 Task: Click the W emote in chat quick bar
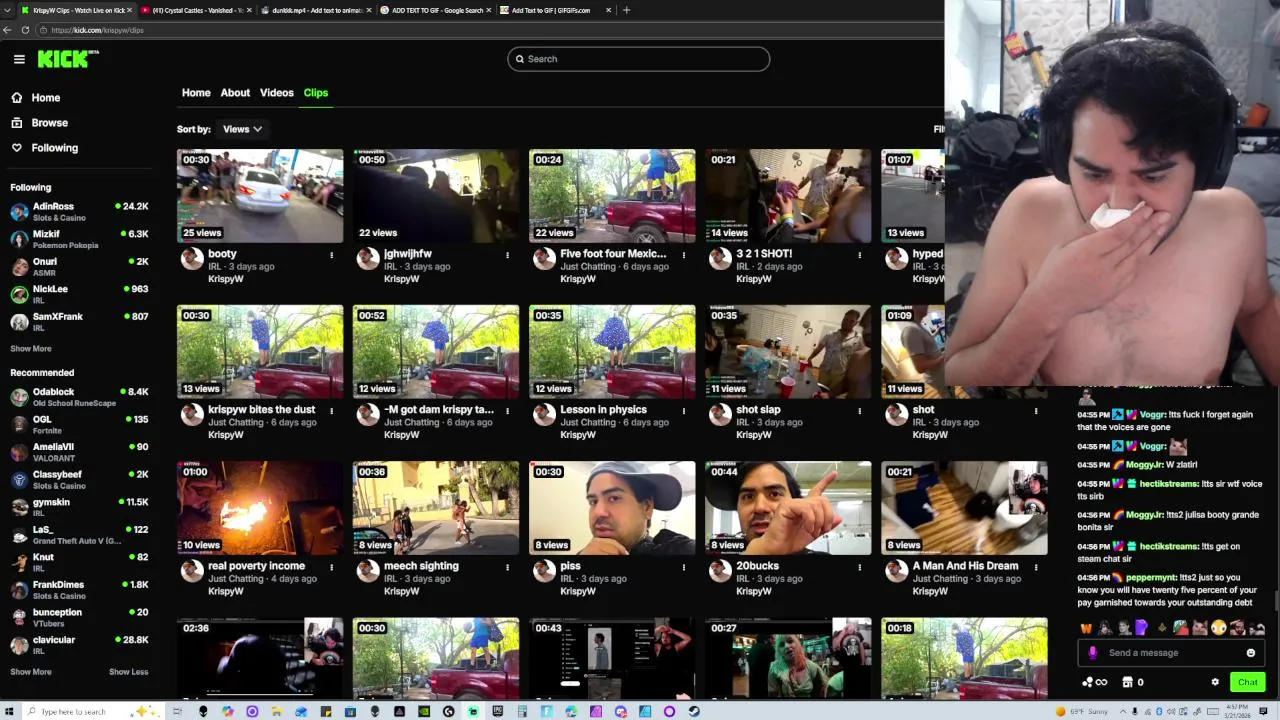(x=1086, y=628)
